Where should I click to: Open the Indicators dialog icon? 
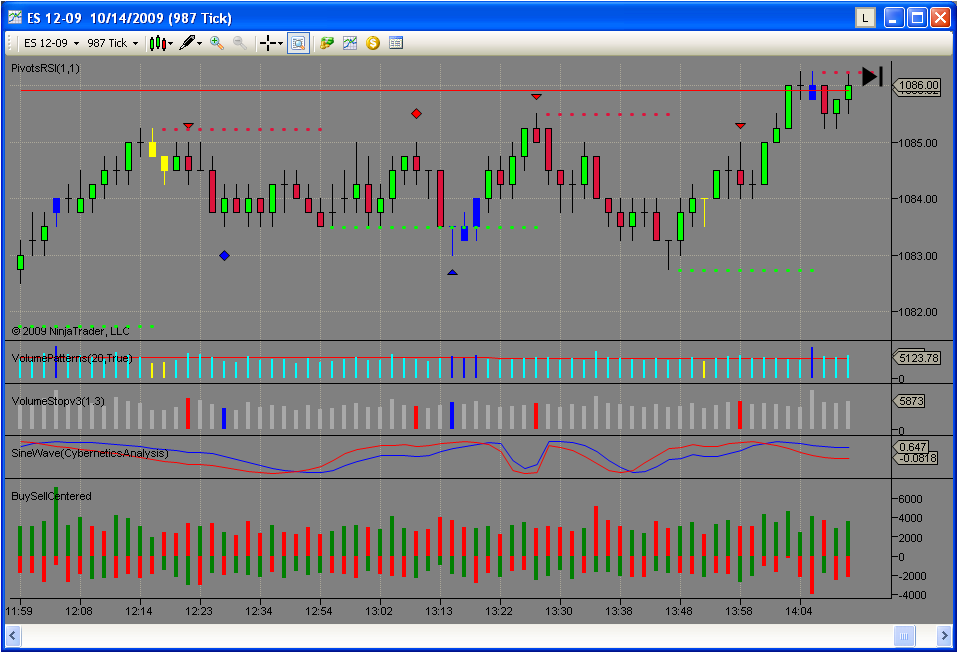tap(349, 43)
